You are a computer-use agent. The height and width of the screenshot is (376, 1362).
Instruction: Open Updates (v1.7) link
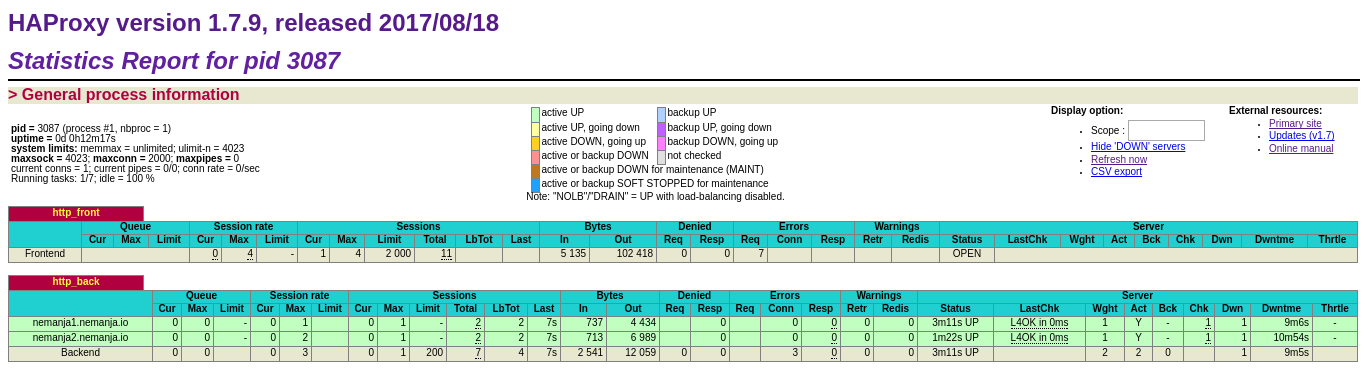point(1301,136)
